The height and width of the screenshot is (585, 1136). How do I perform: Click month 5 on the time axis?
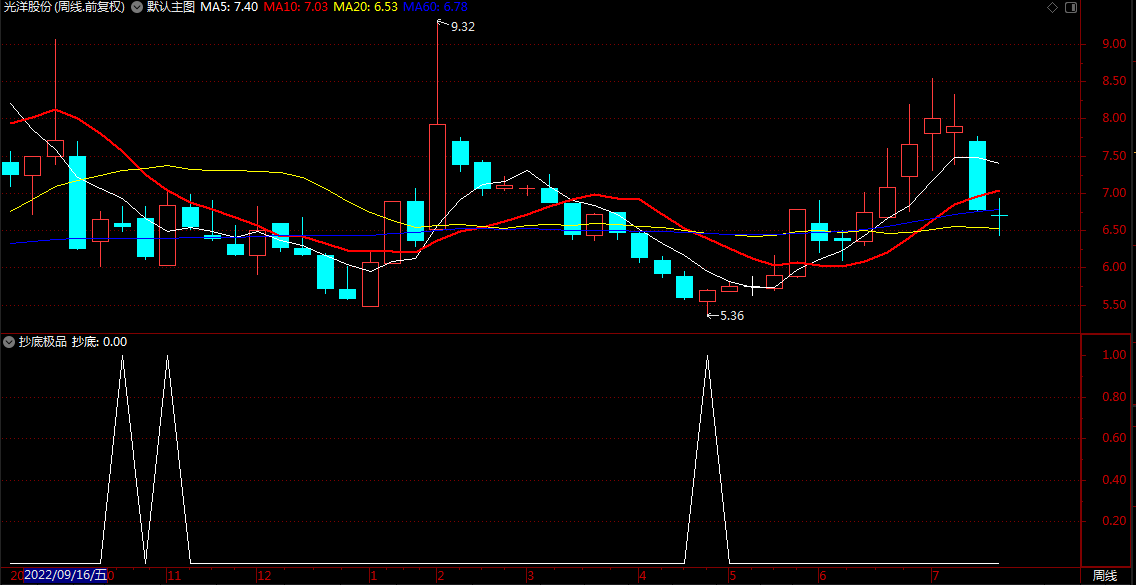[x=733, y=576]
